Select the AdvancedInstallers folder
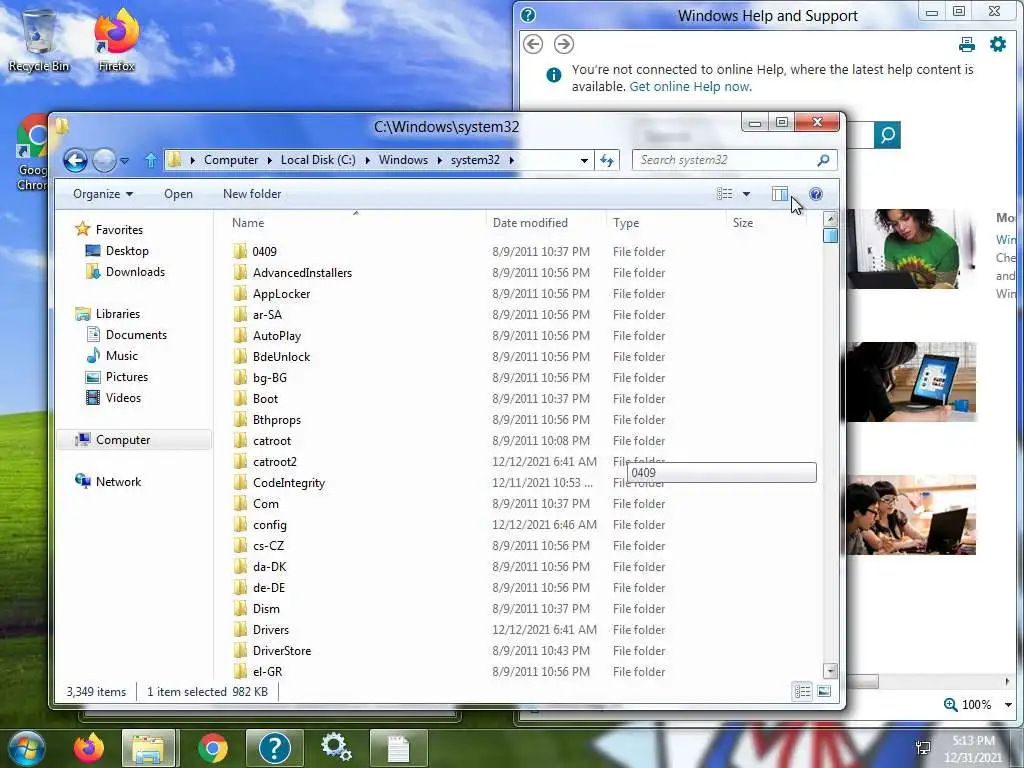Viewport: 1024px width, 768px height. 302,273
